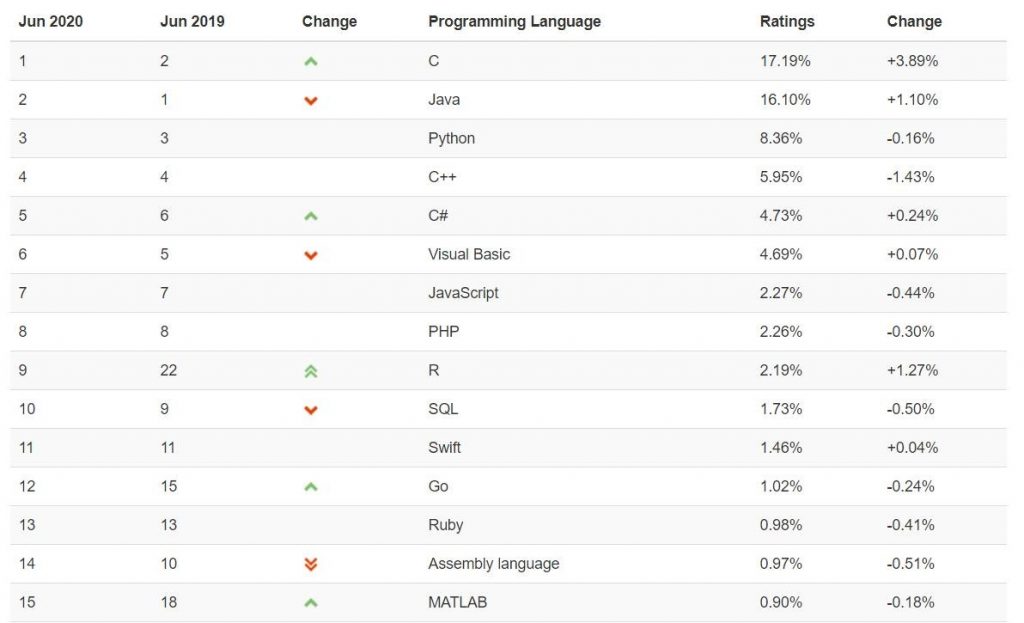Viewport: 1024px width, 623px height.
Task: Click the double green up arrow beside R
Action: 311,371
